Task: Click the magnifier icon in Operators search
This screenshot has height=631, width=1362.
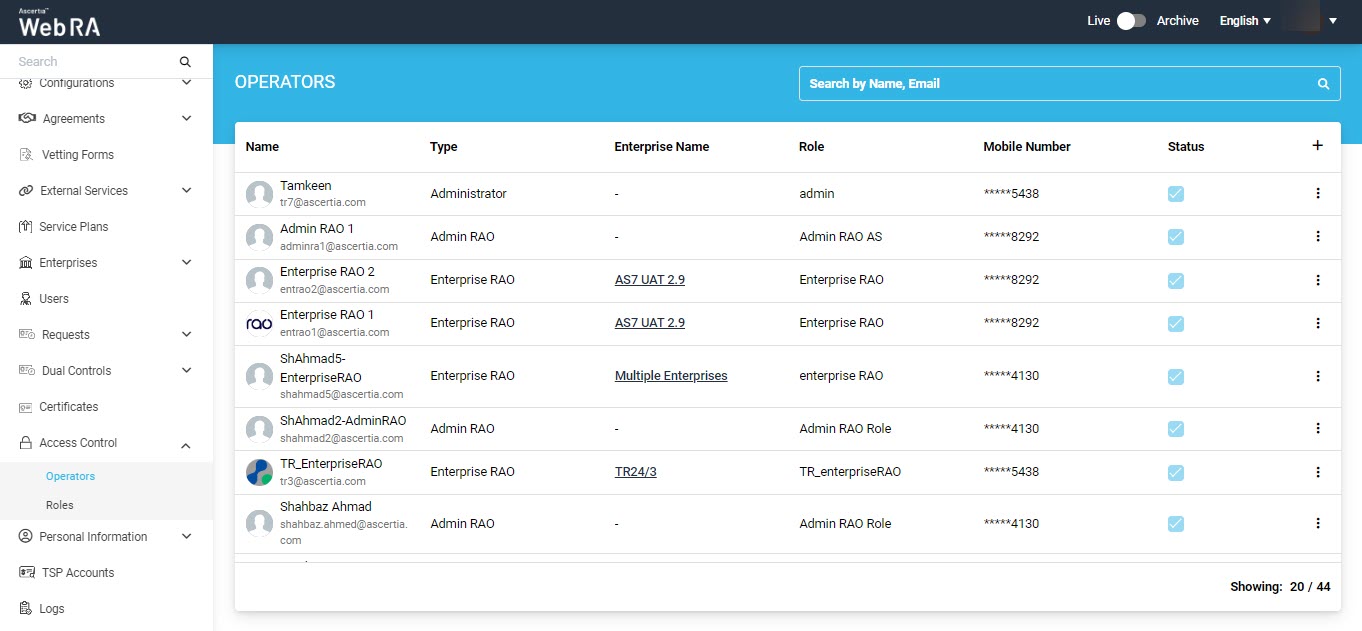Action: click(x=1323, y=84)
